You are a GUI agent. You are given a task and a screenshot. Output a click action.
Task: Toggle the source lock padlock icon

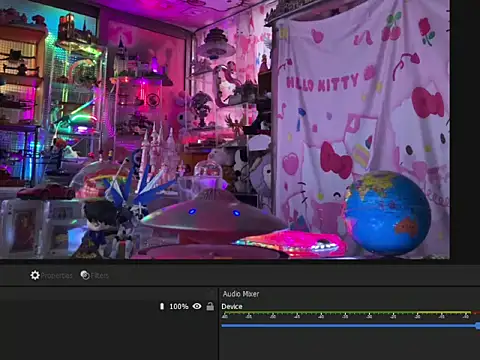210,306
